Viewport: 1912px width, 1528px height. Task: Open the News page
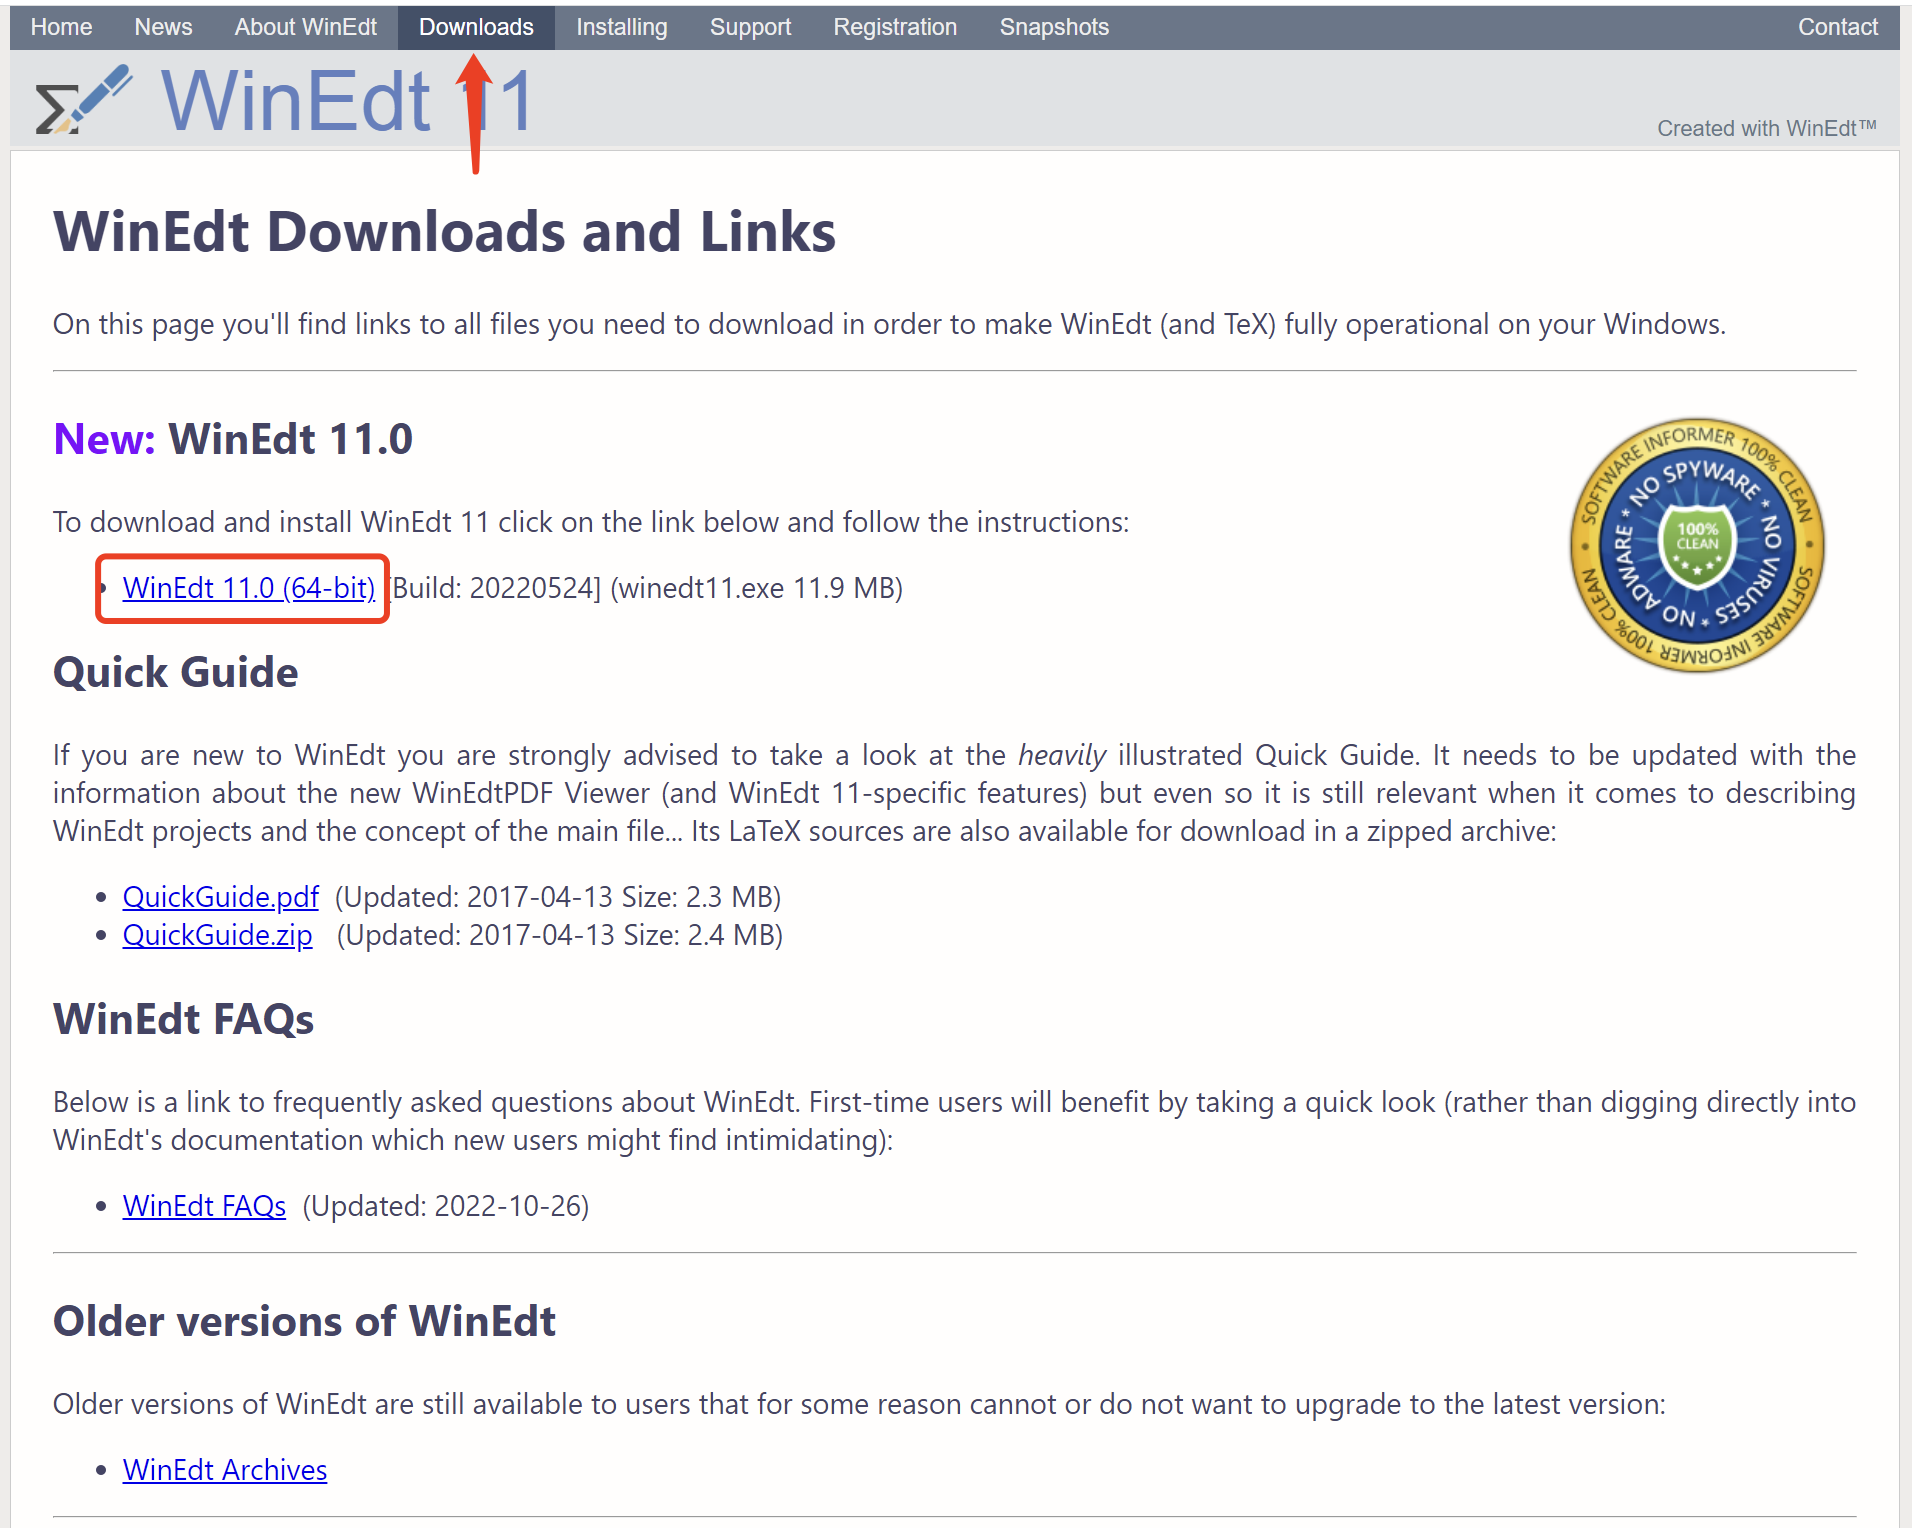(162, 27)
